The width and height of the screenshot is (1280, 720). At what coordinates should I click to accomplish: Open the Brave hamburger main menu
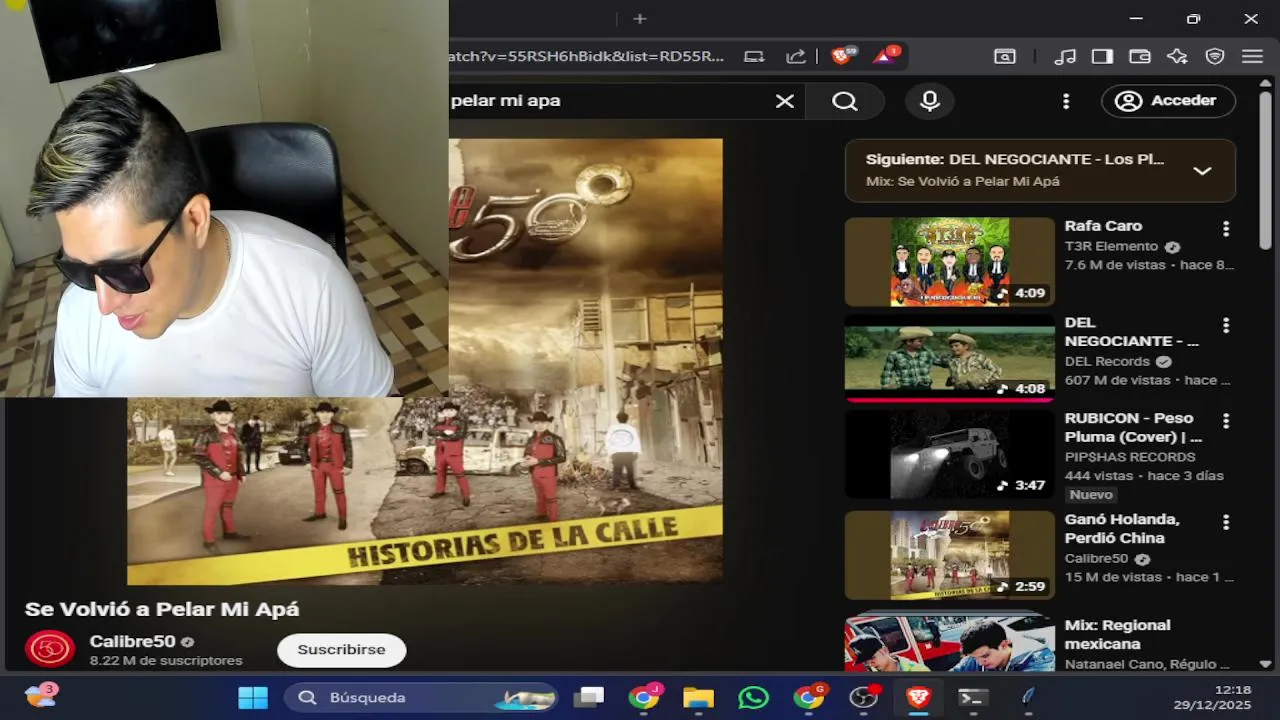[1252, 57]
